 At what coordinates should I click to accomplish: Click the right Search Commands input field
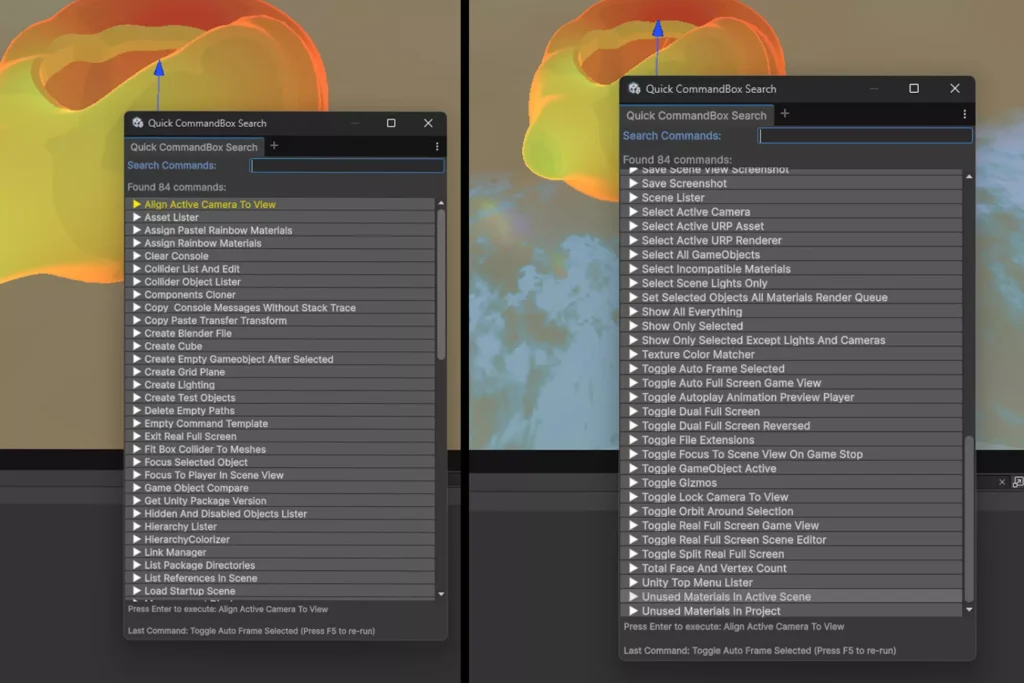(865, 136)
